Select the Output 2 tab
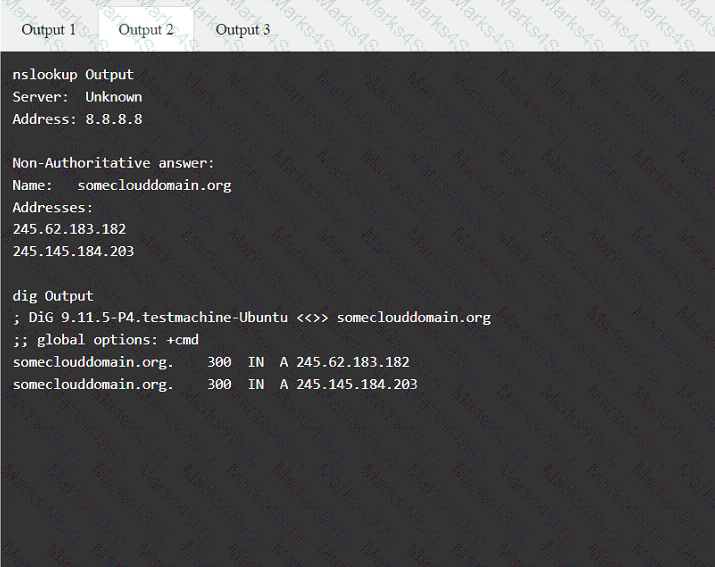This screenshot has height=567, width=715. [x=146, y=29]
